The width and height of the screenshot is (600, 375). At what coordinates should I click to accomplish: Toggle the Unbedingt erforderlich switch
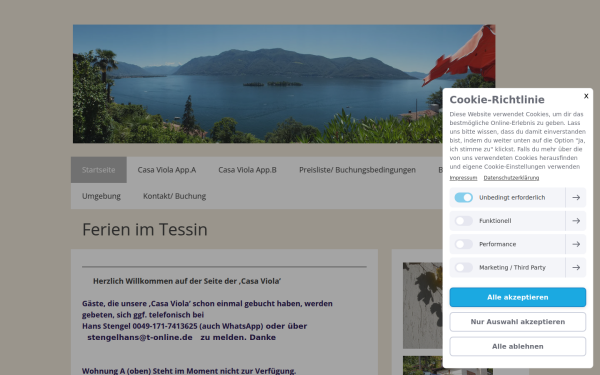tap(463, 197)
